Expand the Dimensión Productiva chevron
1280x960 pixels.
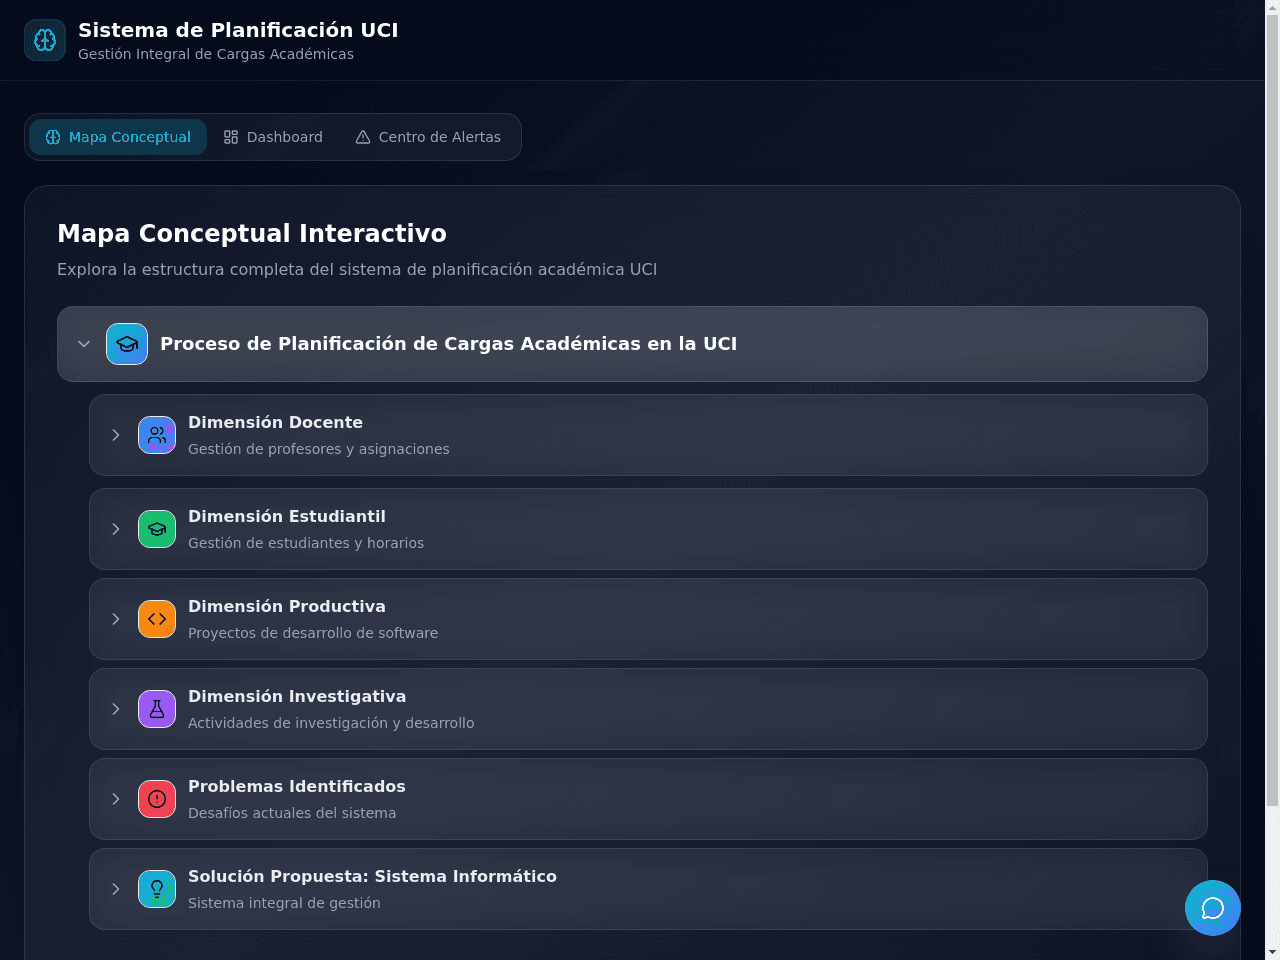coord(116,619)
